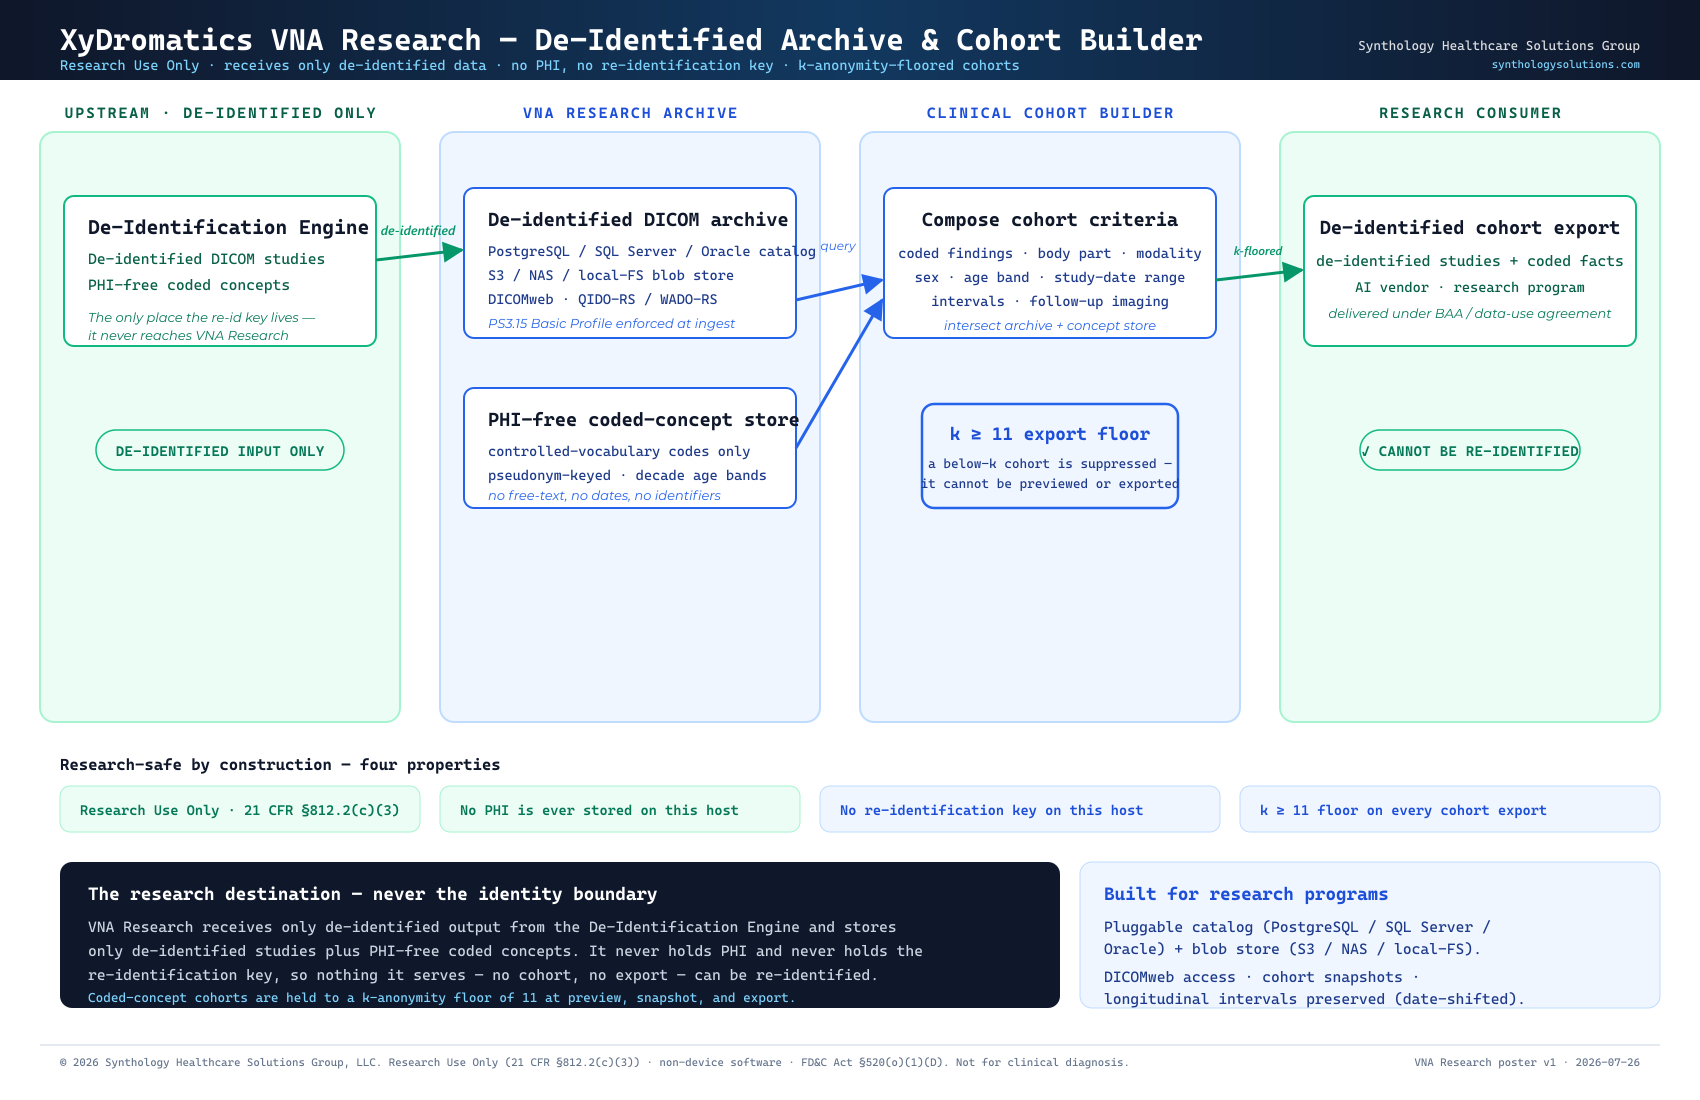Click the 'VNA RESEARCH ARCHIVE' column heading

(630, 113)
